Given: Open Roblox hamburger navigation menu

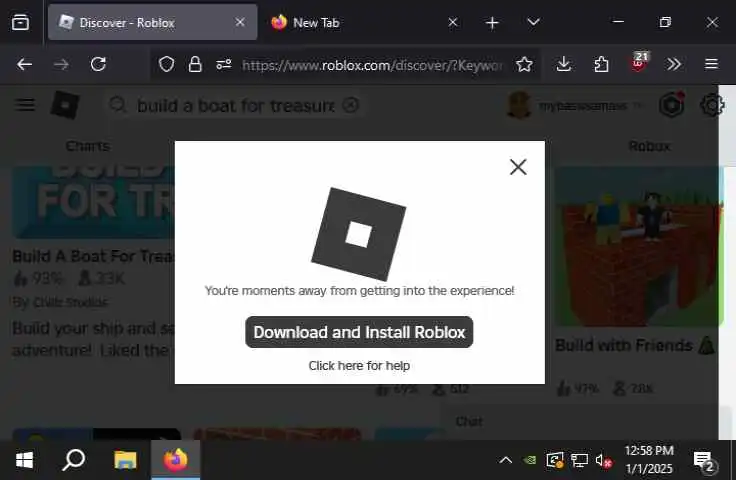Looking at the screenshot, I should tap(25, 105).
